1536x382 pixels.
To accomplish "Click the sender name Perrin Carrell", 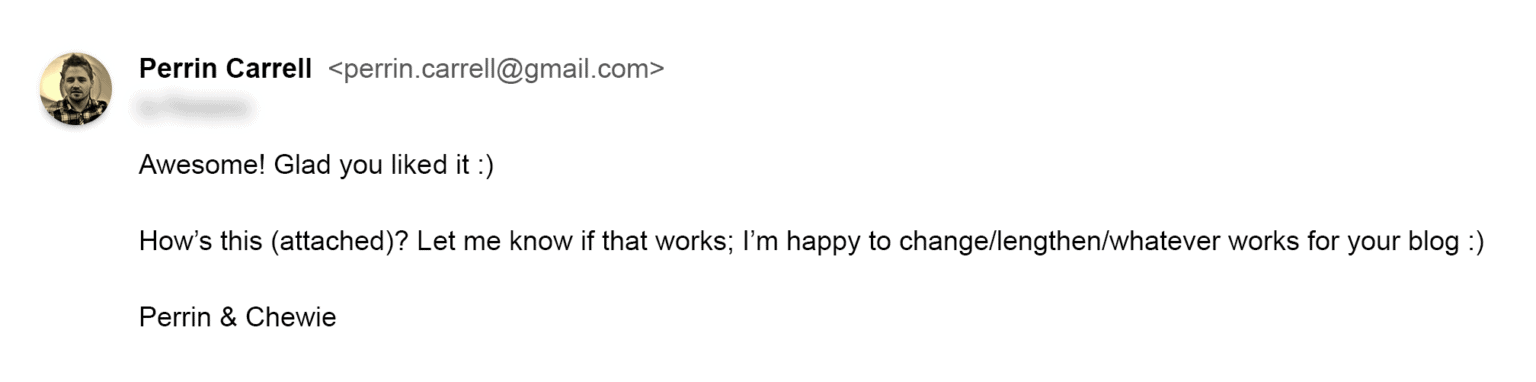I will 226,69.
